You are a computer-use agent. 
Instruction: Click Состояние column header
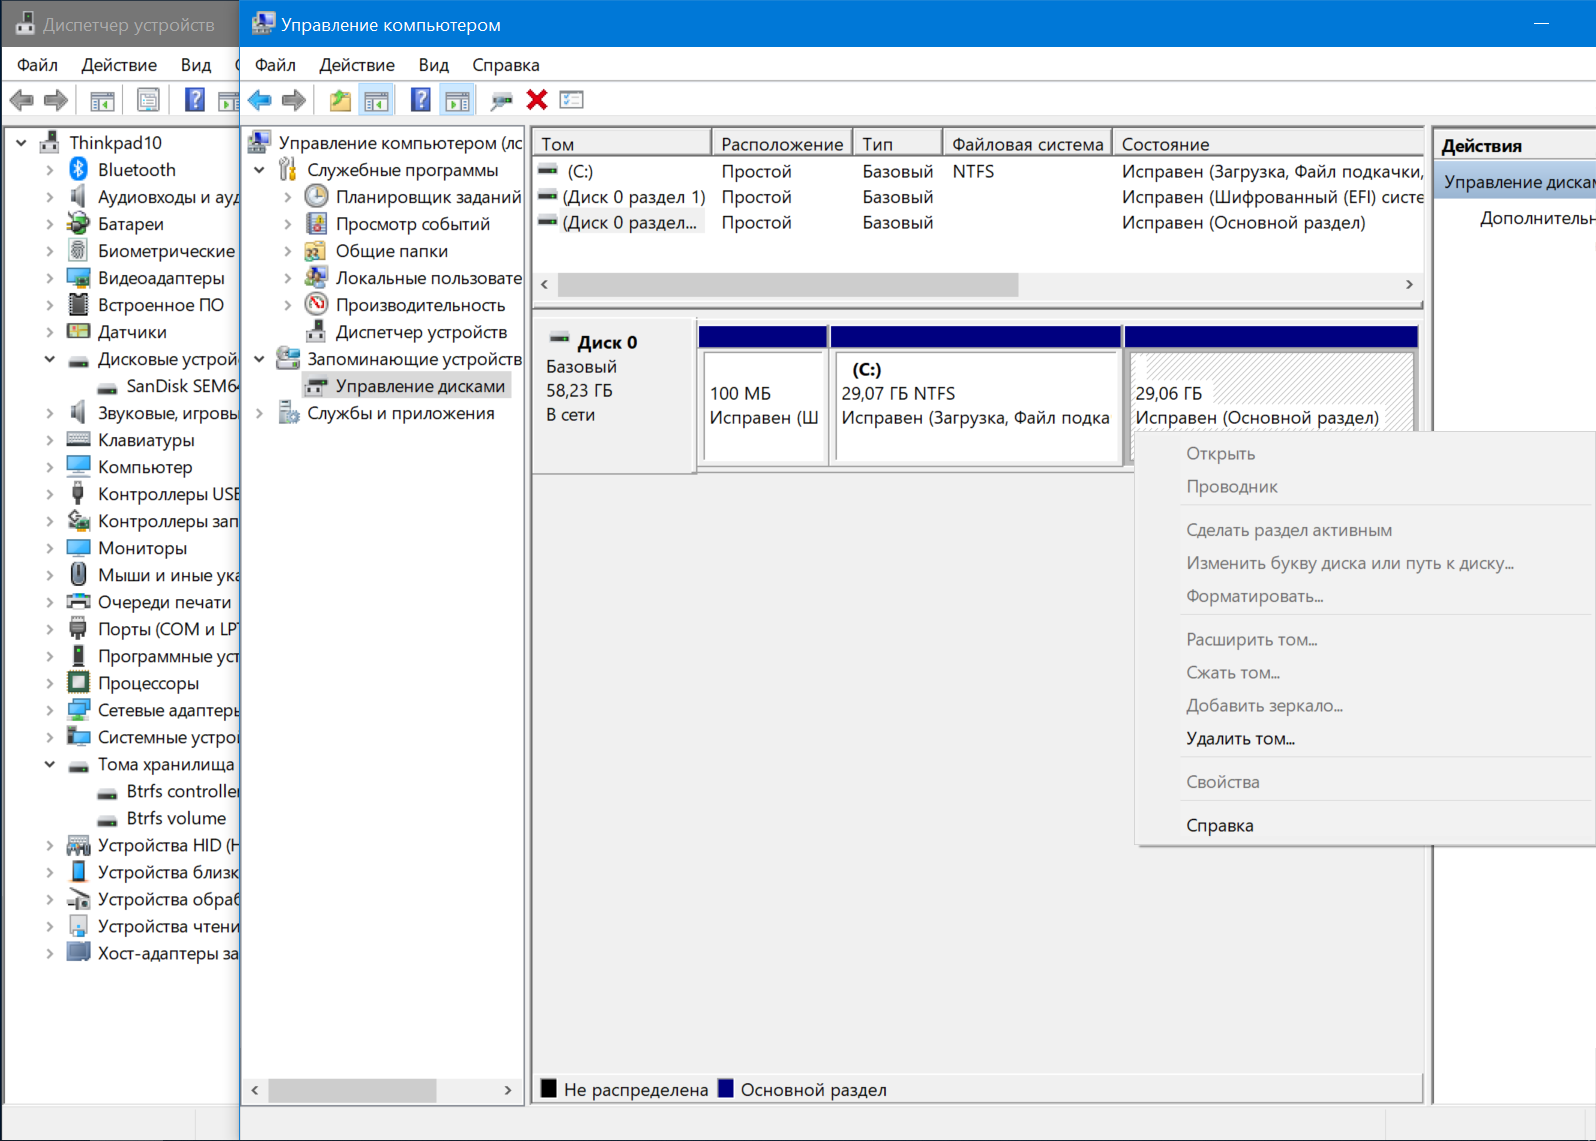[x=1268, y=144]
